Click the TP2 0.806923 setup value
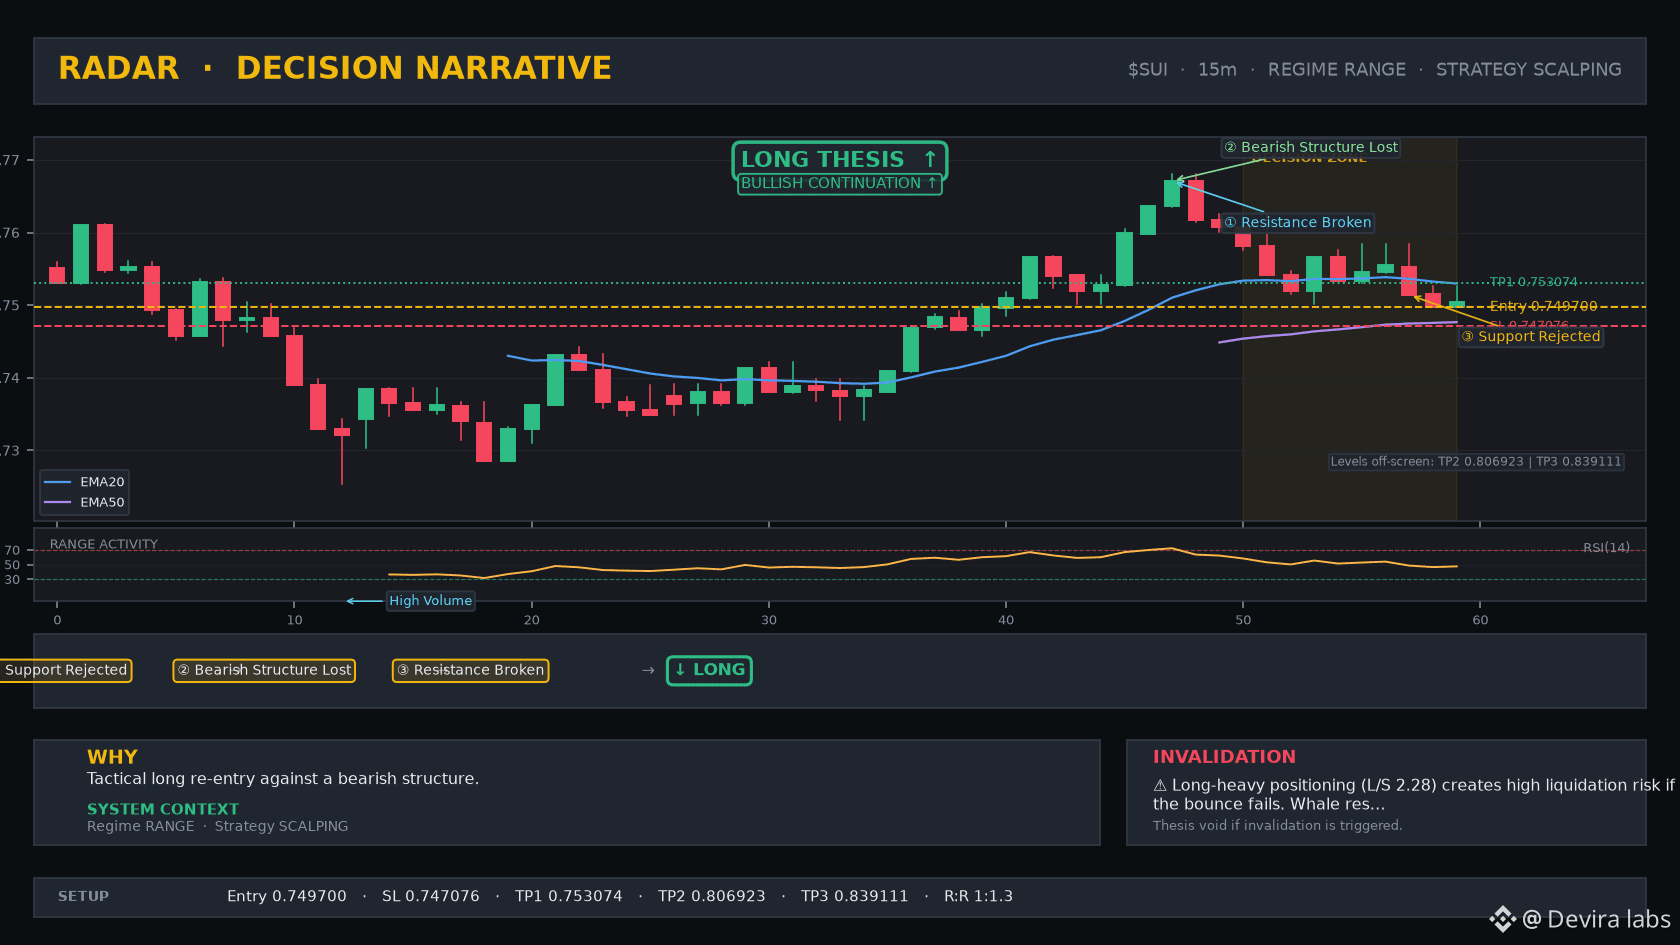Image resolution: width=1680 pixels, height=945 pixels. [712, 896]
